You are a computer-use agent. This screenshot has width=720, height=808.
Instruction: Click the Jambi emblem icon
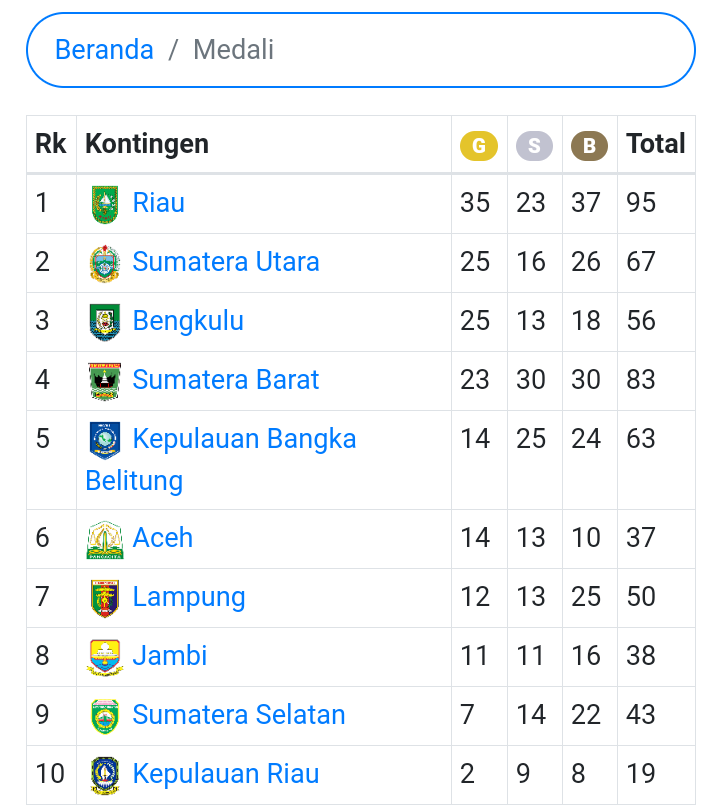pyautogui.click(x=105, y=657)
